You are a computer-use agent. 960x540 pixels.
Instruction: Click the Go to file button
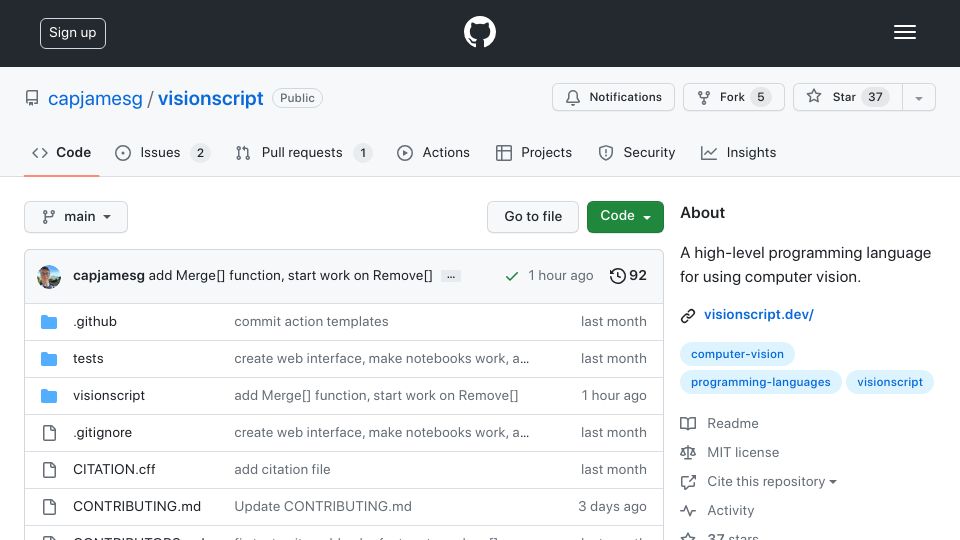pyautogui.click(x=533, y=217)
